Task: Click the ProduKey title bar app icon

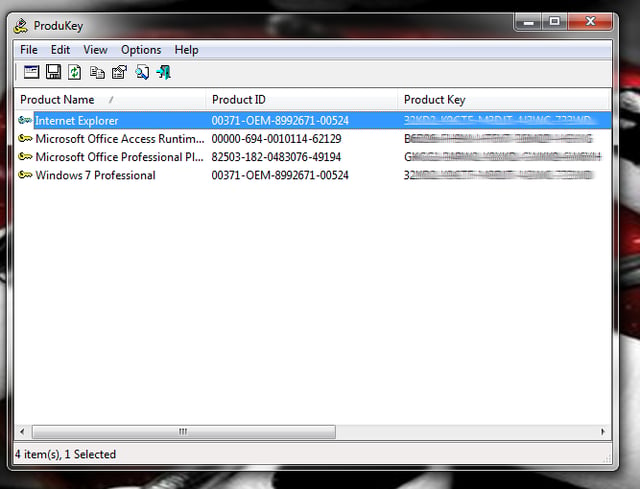Action: (21, 26)
